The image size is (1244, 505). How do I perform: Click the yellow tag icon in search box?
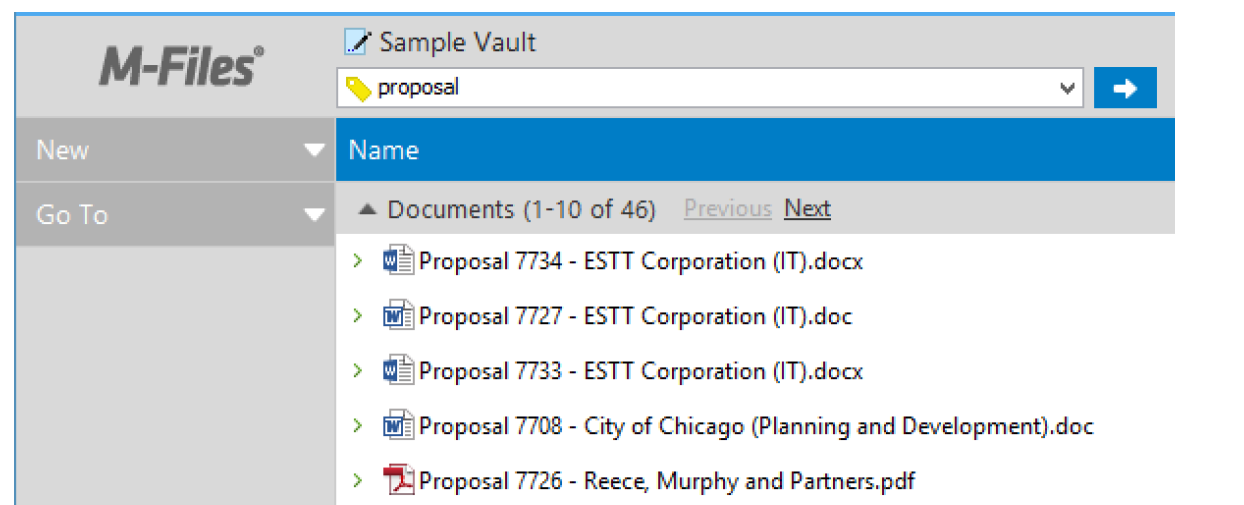tap(358, 89)
